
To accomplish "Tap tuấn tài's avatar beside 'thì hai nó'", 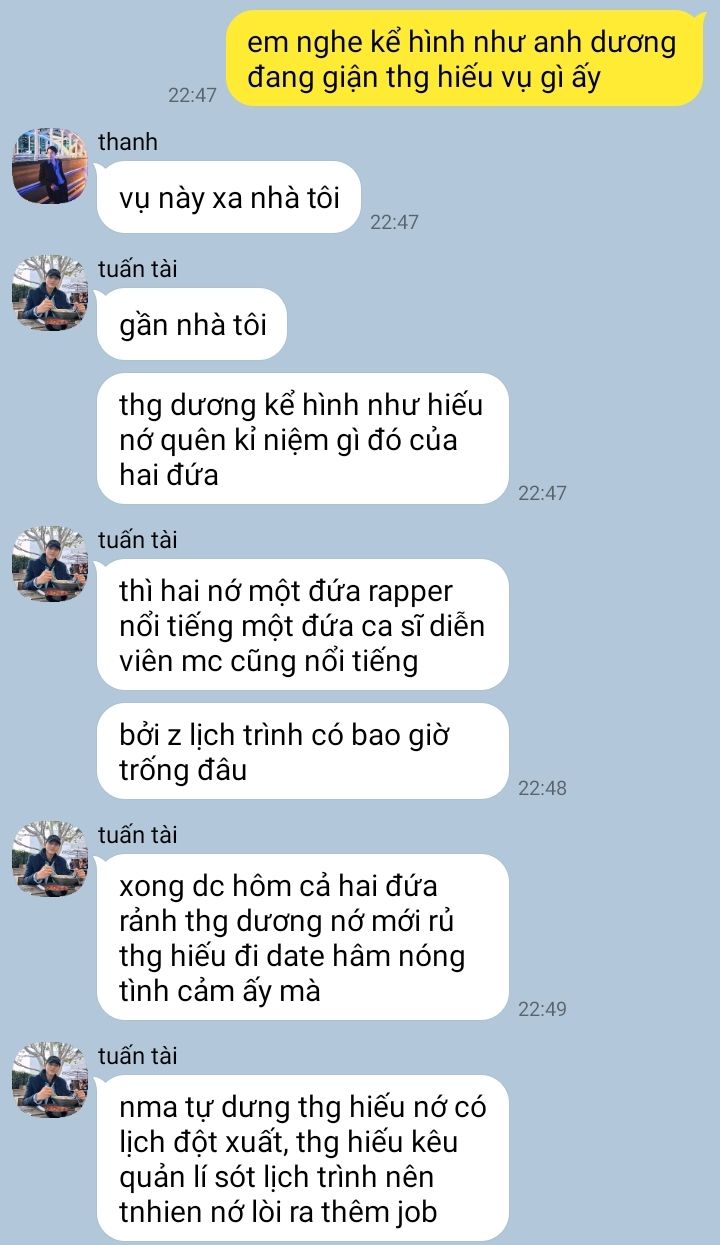I will (50, 563).
